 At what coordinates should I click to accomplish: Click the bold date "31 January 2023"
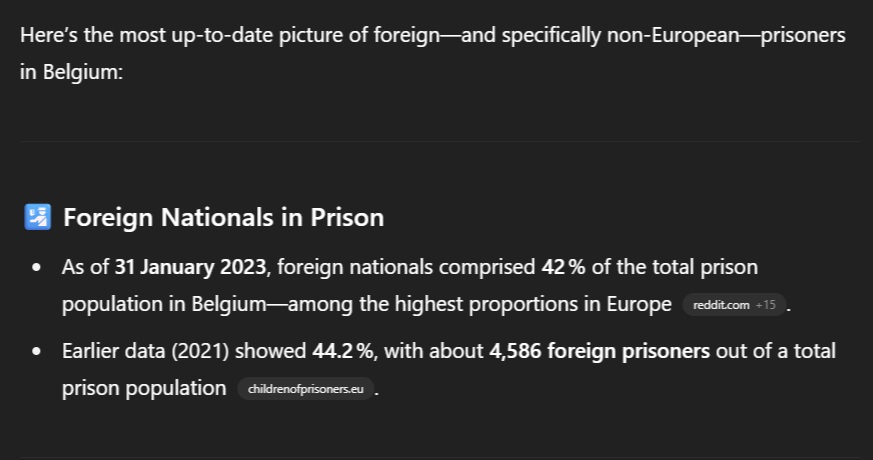191,268
